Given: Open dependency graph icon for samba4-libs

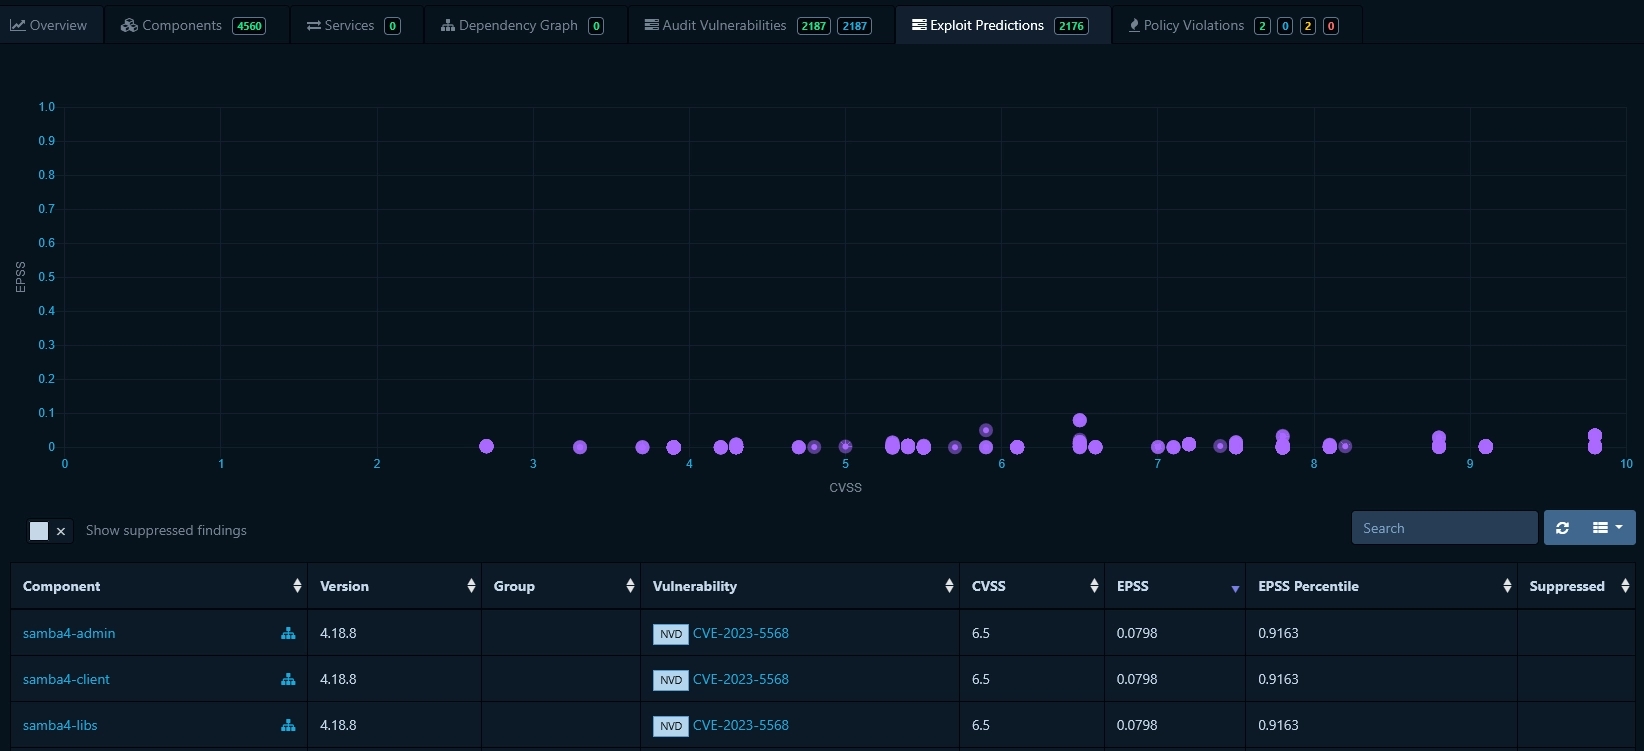Looking at the screenshot, I should pyautogui.click(x=288, y=725).
